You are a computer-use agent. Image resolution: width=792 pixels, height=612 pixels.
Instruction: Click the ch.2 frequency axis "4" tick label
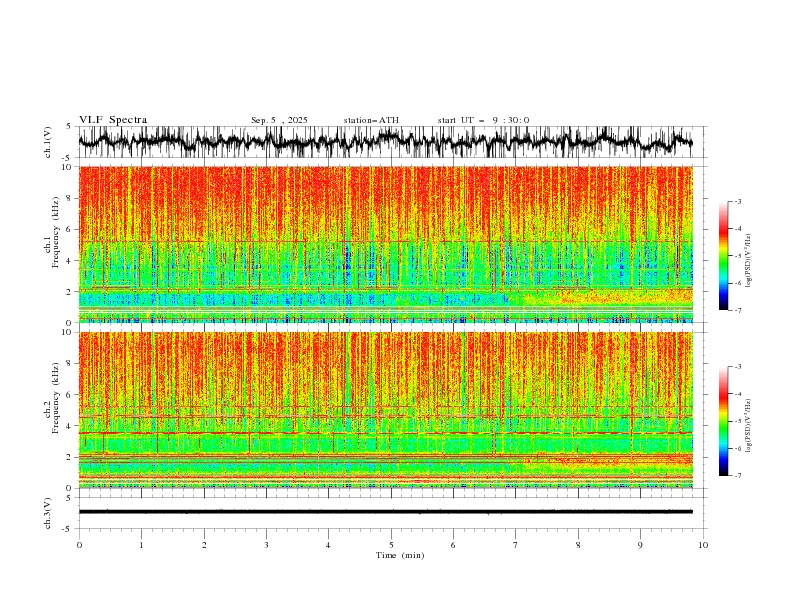(x=70, y=426)
